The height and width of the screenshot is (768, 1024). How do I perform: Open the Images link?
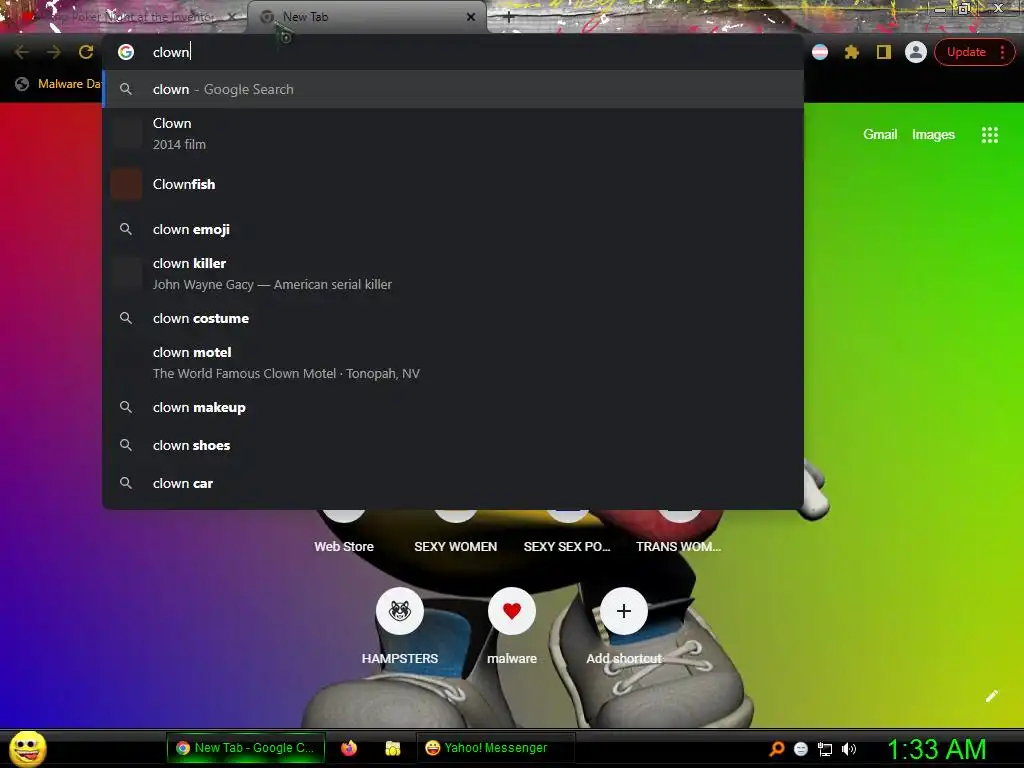click(x=933, y=135)
